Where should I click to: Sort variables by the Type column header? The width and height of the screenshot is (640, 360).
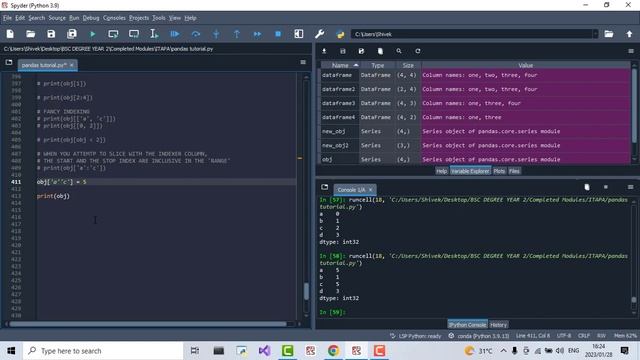pyautogui.click(x=378, y=65)
